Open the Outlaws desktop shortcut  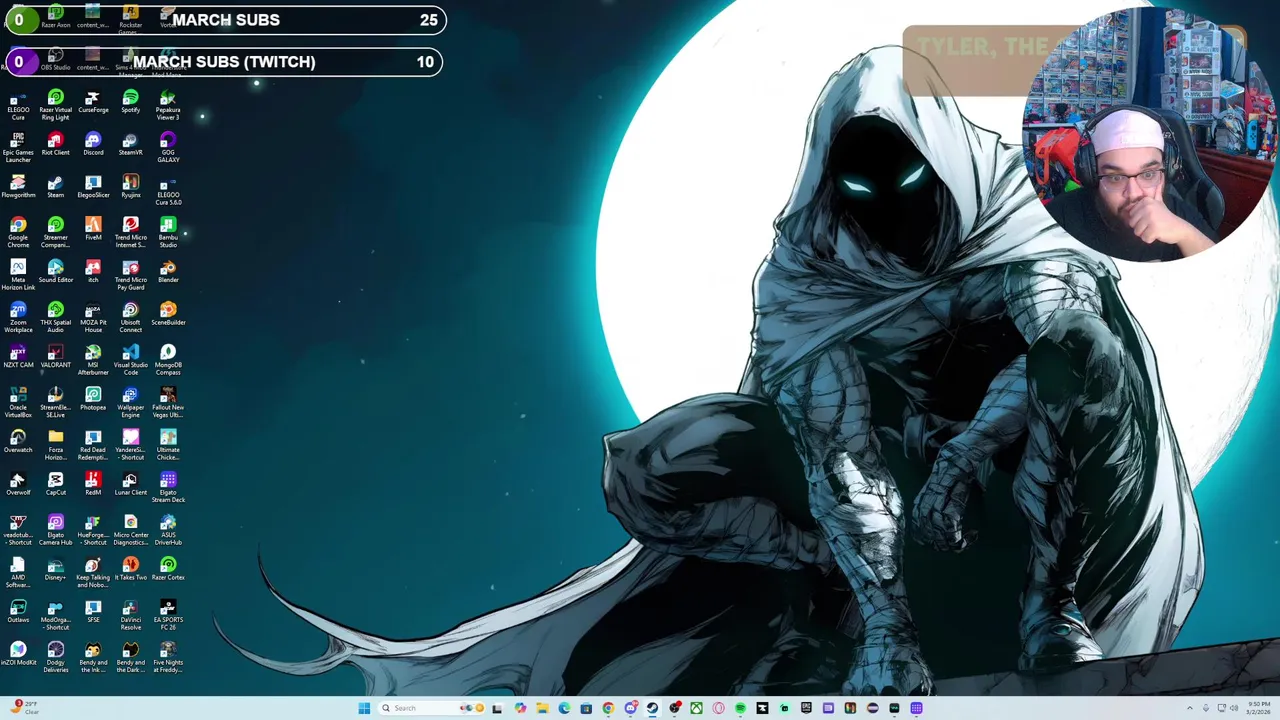click(18, 611)
